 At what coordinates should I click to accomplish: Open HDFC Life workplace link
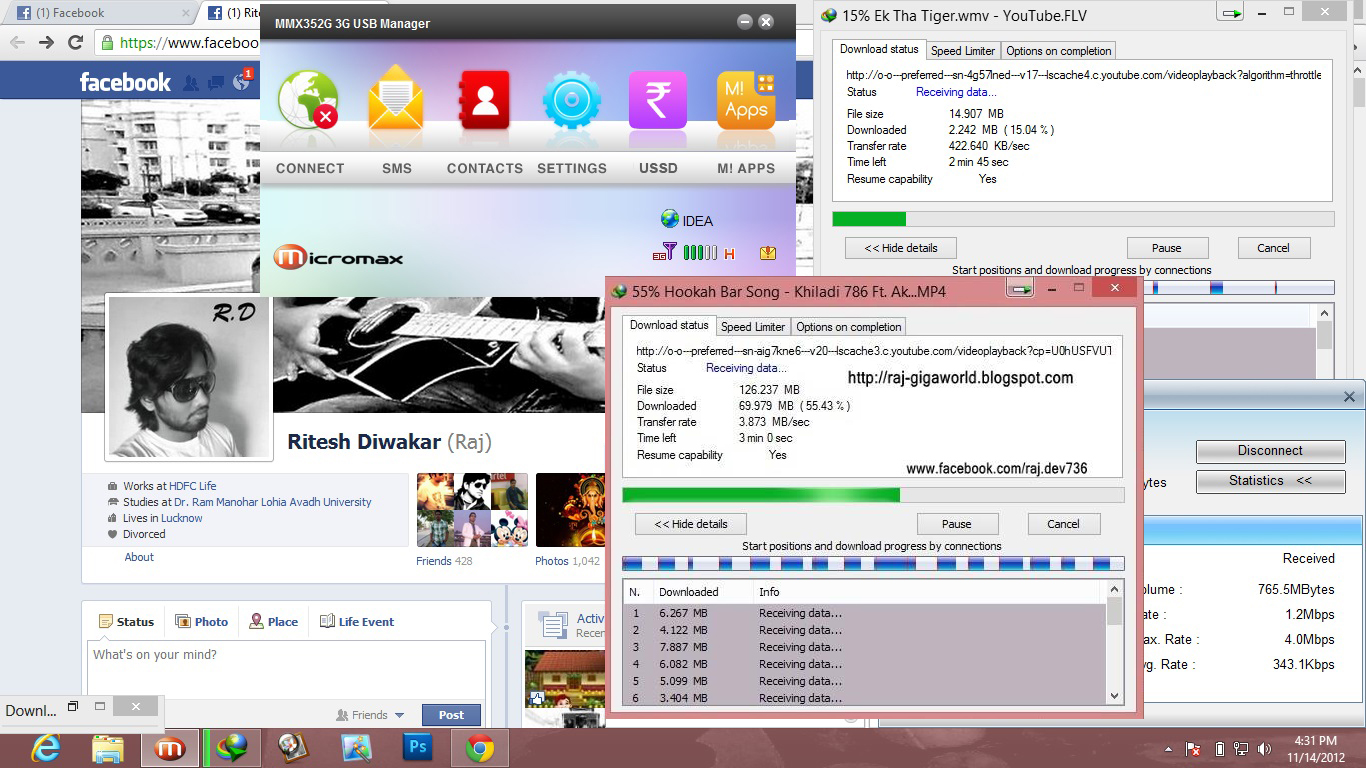pos(192,486)
